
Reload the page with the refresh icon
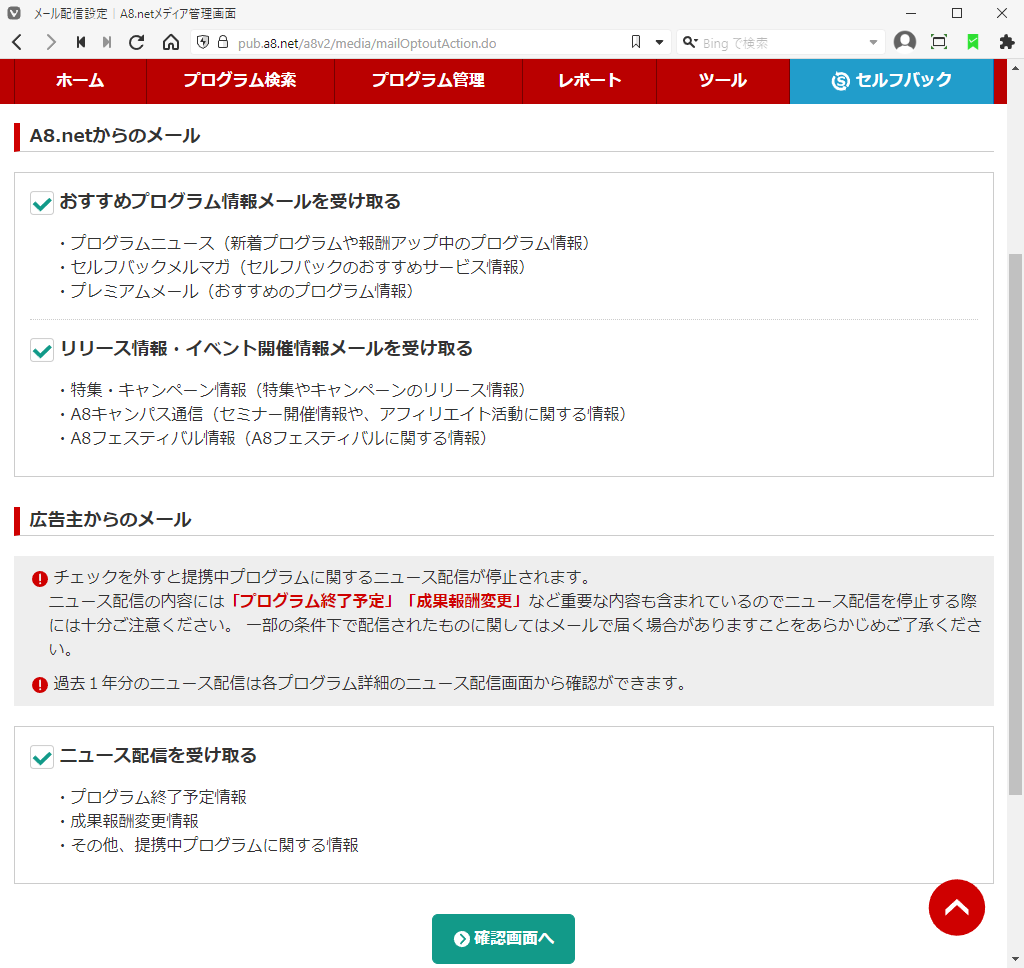click(x=136, y=42)
